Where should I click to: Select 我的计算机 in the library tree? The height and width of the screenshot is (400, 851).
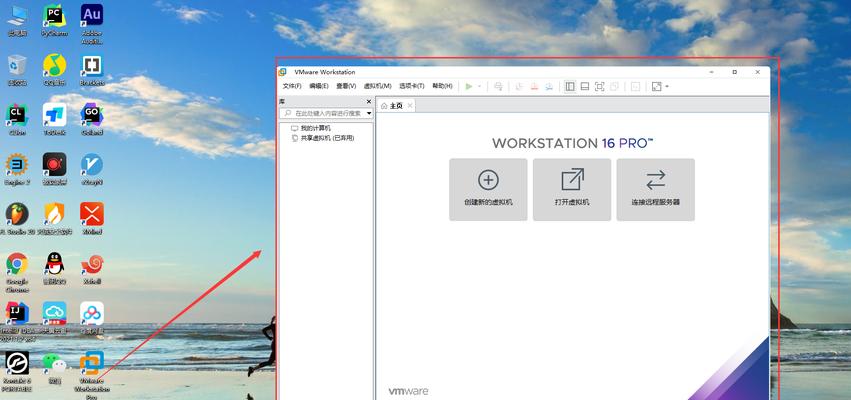[311, 129]
